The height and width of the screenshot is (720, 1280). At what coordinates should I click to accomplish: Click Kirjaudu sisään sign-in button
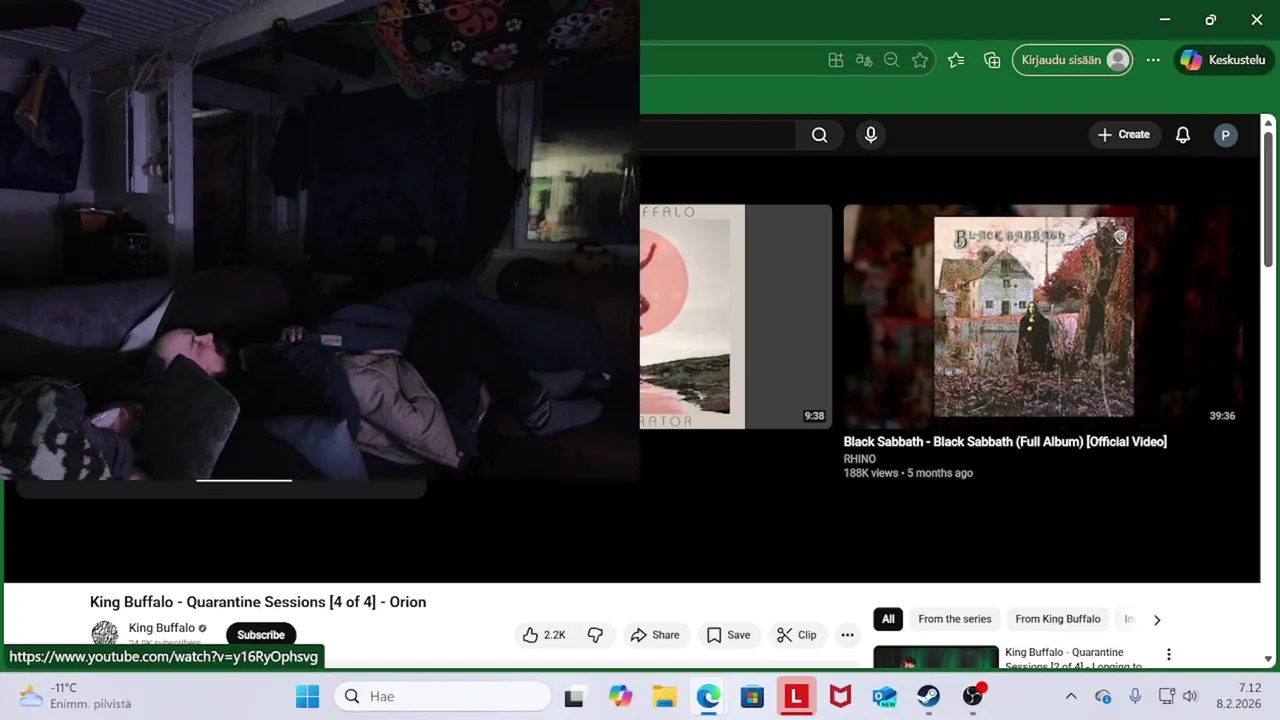pyautogui.click(x=1073, y=60)
